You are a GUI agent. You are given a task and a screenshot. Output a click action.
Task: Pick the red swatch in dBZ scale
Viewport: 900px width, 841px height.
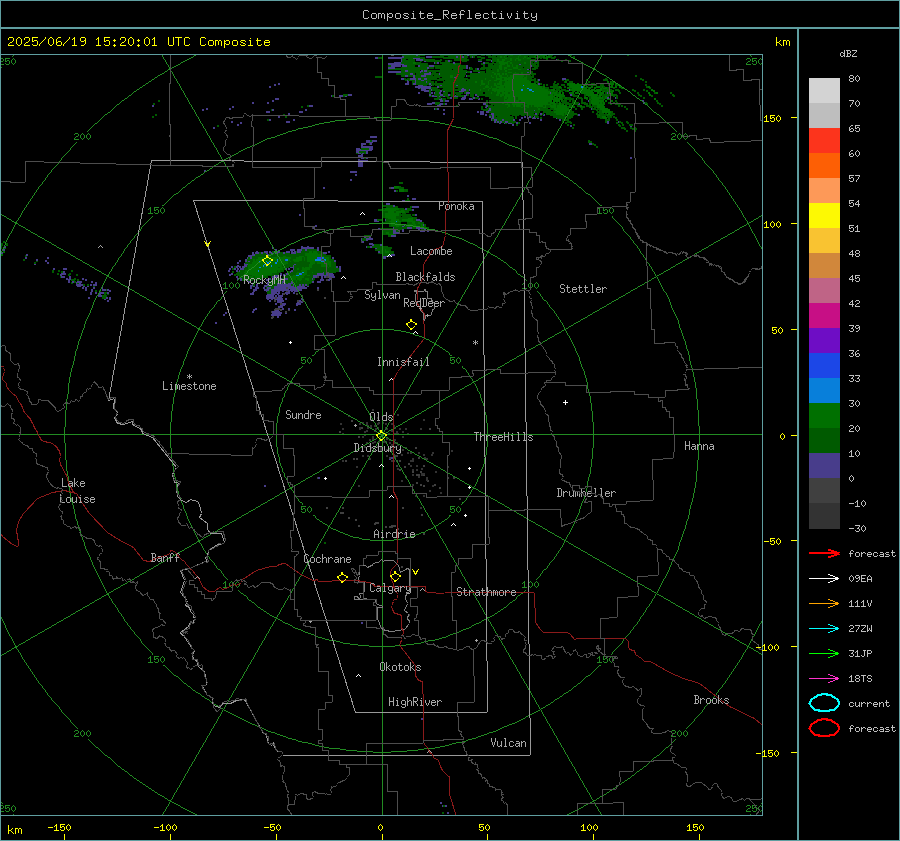click(x=824, y=140)
